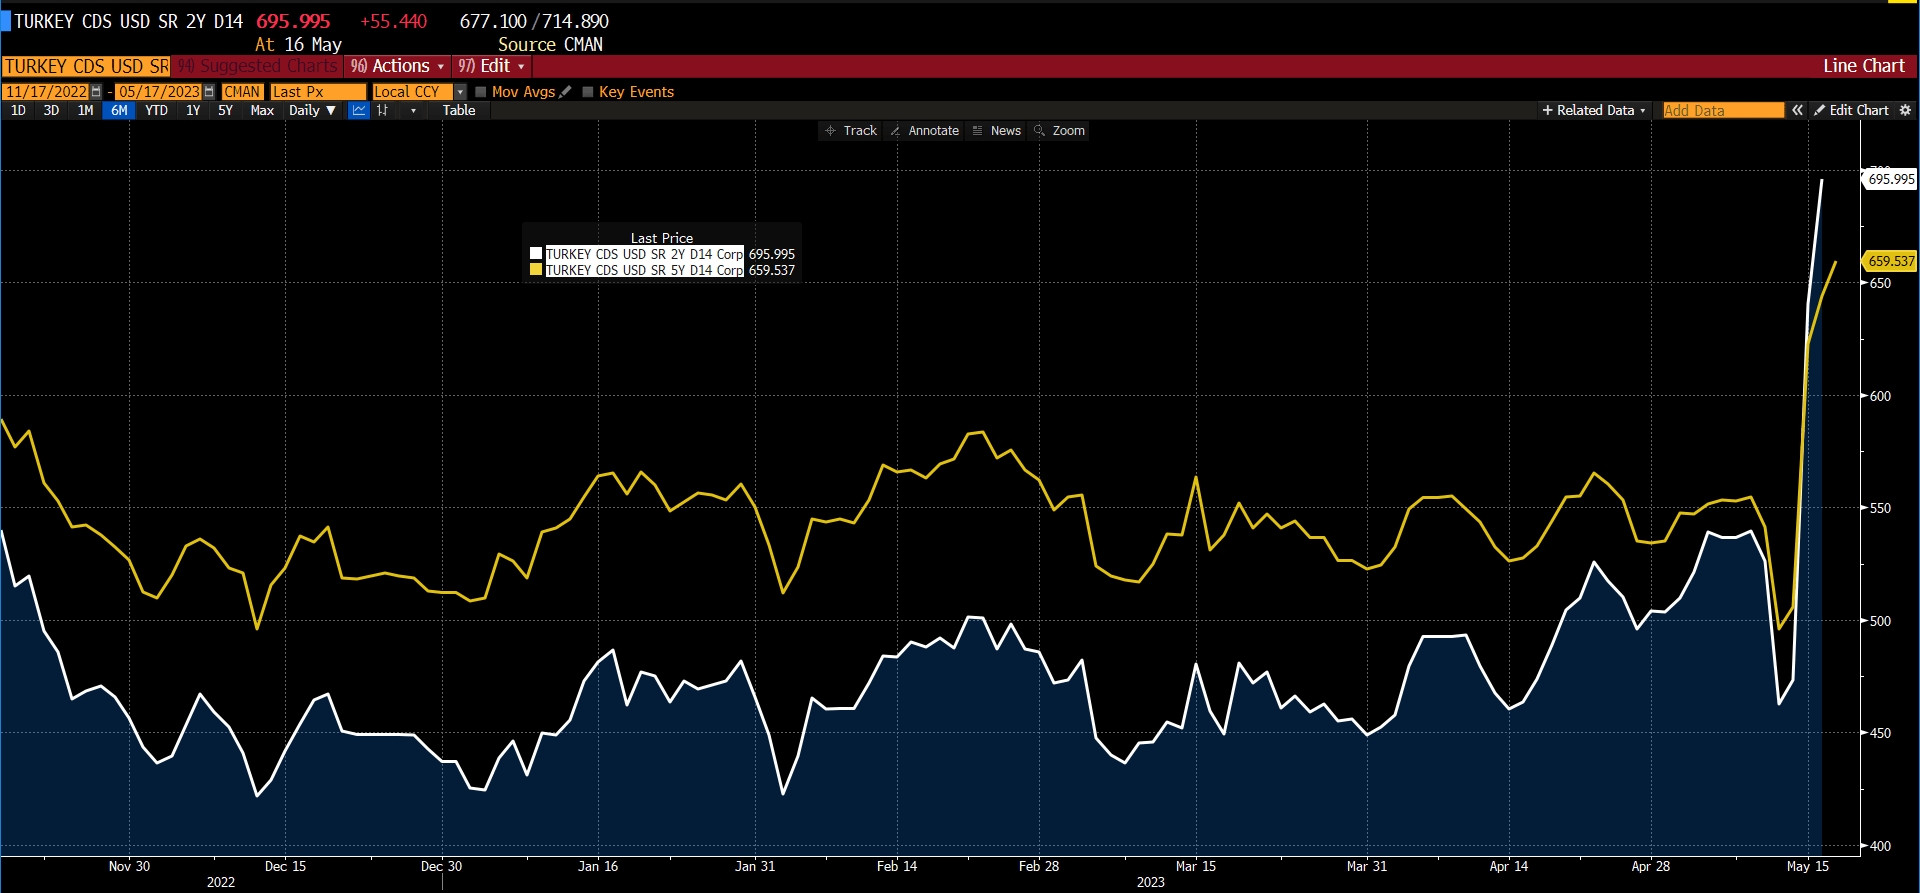Toggle the white 2Y series legend box
The image size is (1920, 893).
[x=536, y=254]
